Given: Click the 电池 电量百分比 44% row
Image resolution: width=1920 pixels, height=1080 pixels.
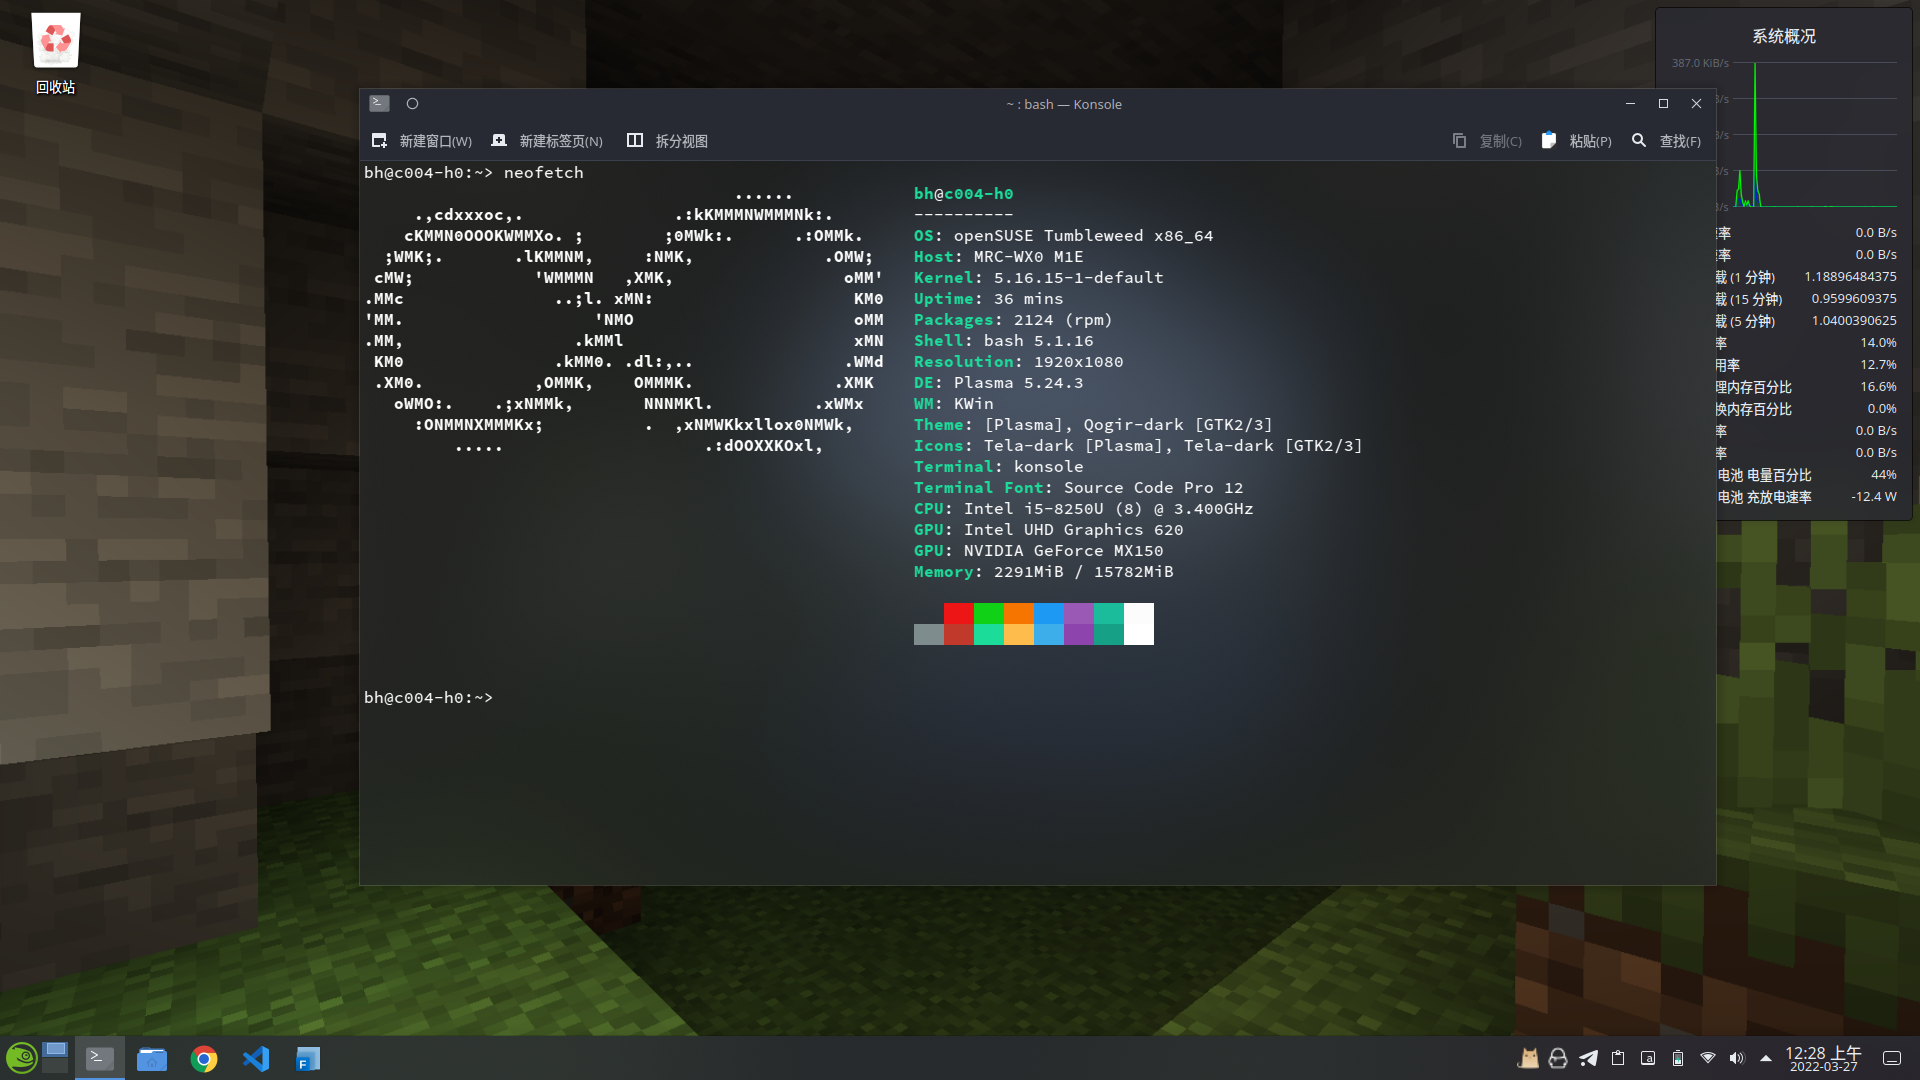Looking at the screenshot, I should point(1806,475).
